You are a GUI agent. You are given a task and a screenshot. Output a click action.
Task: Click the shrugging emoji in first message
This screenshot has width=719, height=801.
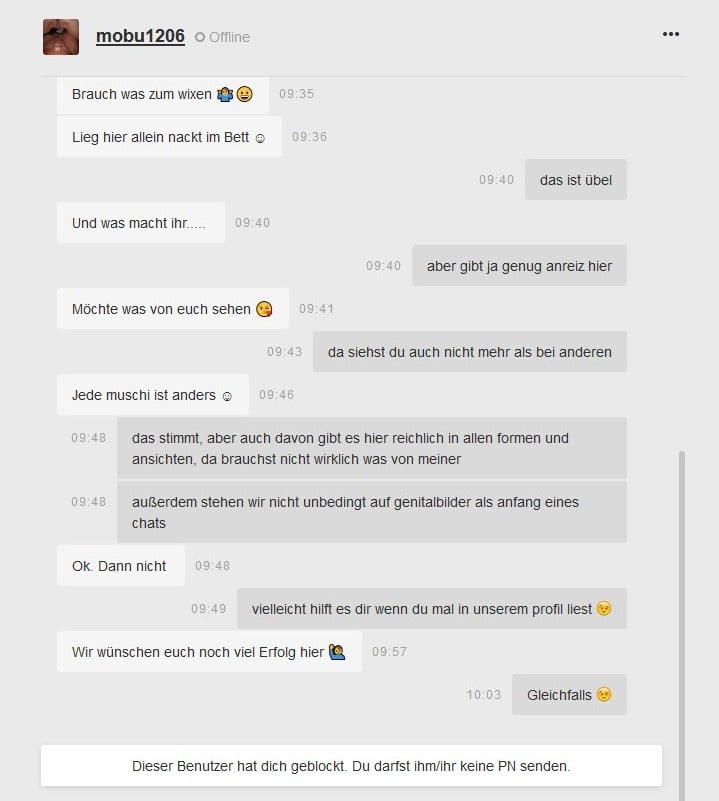tap(225, 94)
